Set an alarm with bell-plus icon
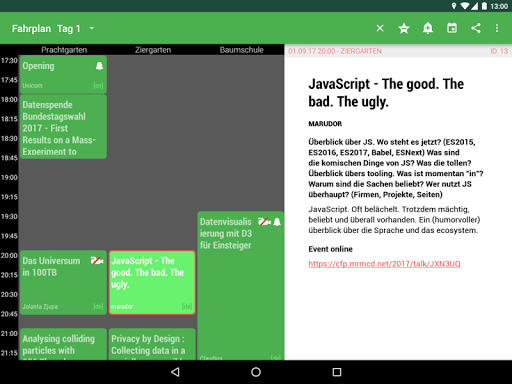 [428, 28]
